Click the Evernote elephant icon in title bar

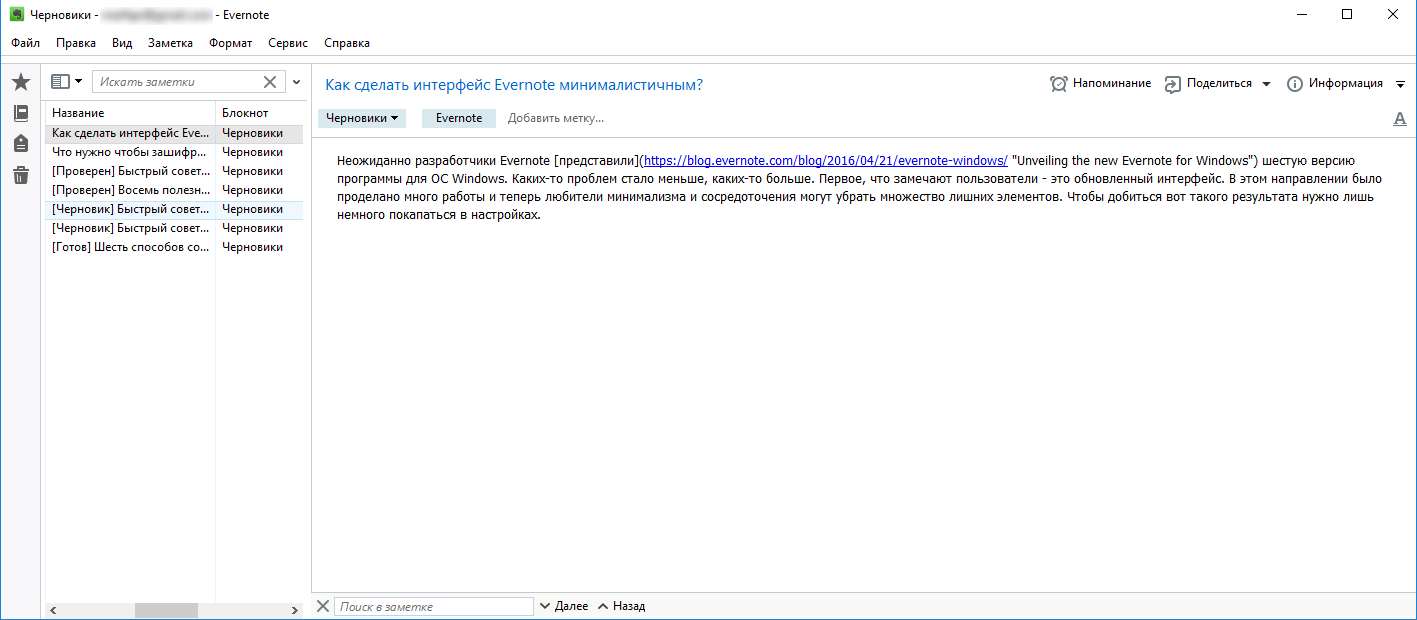coord(17,15)
